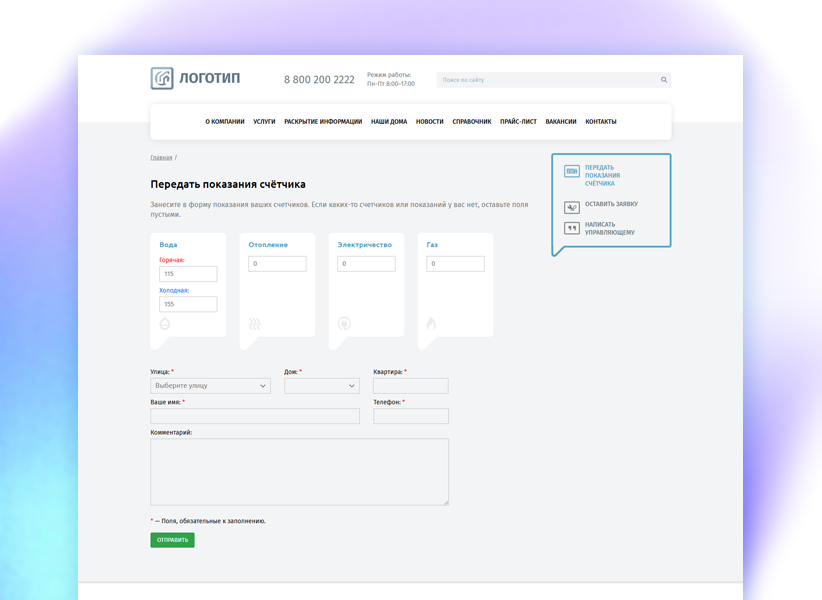Click the electricity plug icon

click(x=344, y=324)
